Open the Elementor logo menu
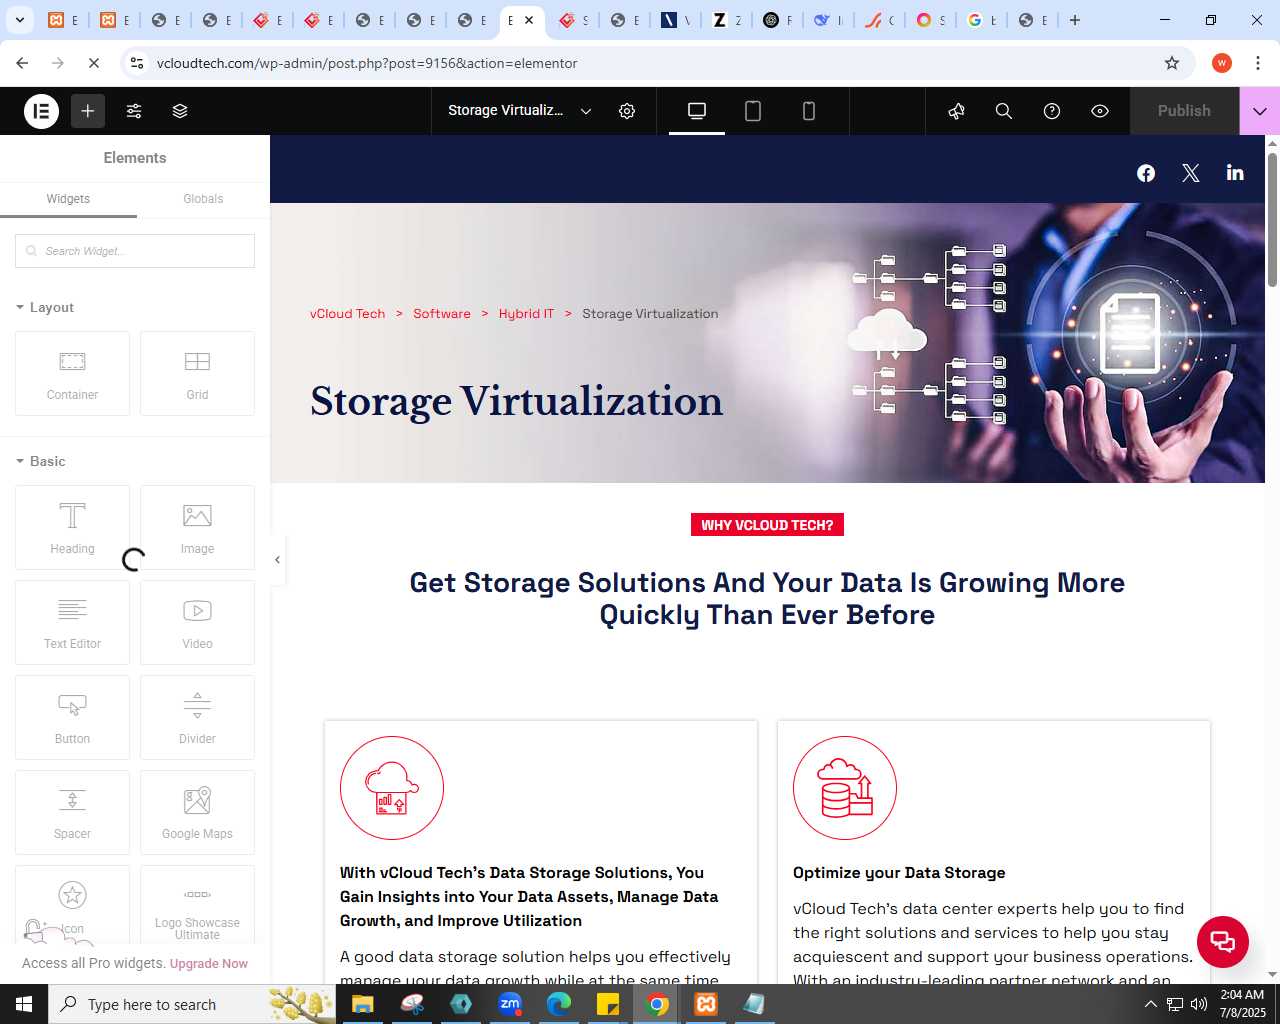The width and height of the screenshot is (1280, 1024). (x=42, y=111)
